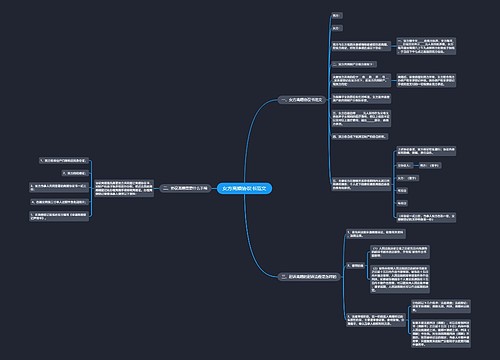
Task: Select the node starting with 二、双方共同财产
Action: [x=354, y=64]
